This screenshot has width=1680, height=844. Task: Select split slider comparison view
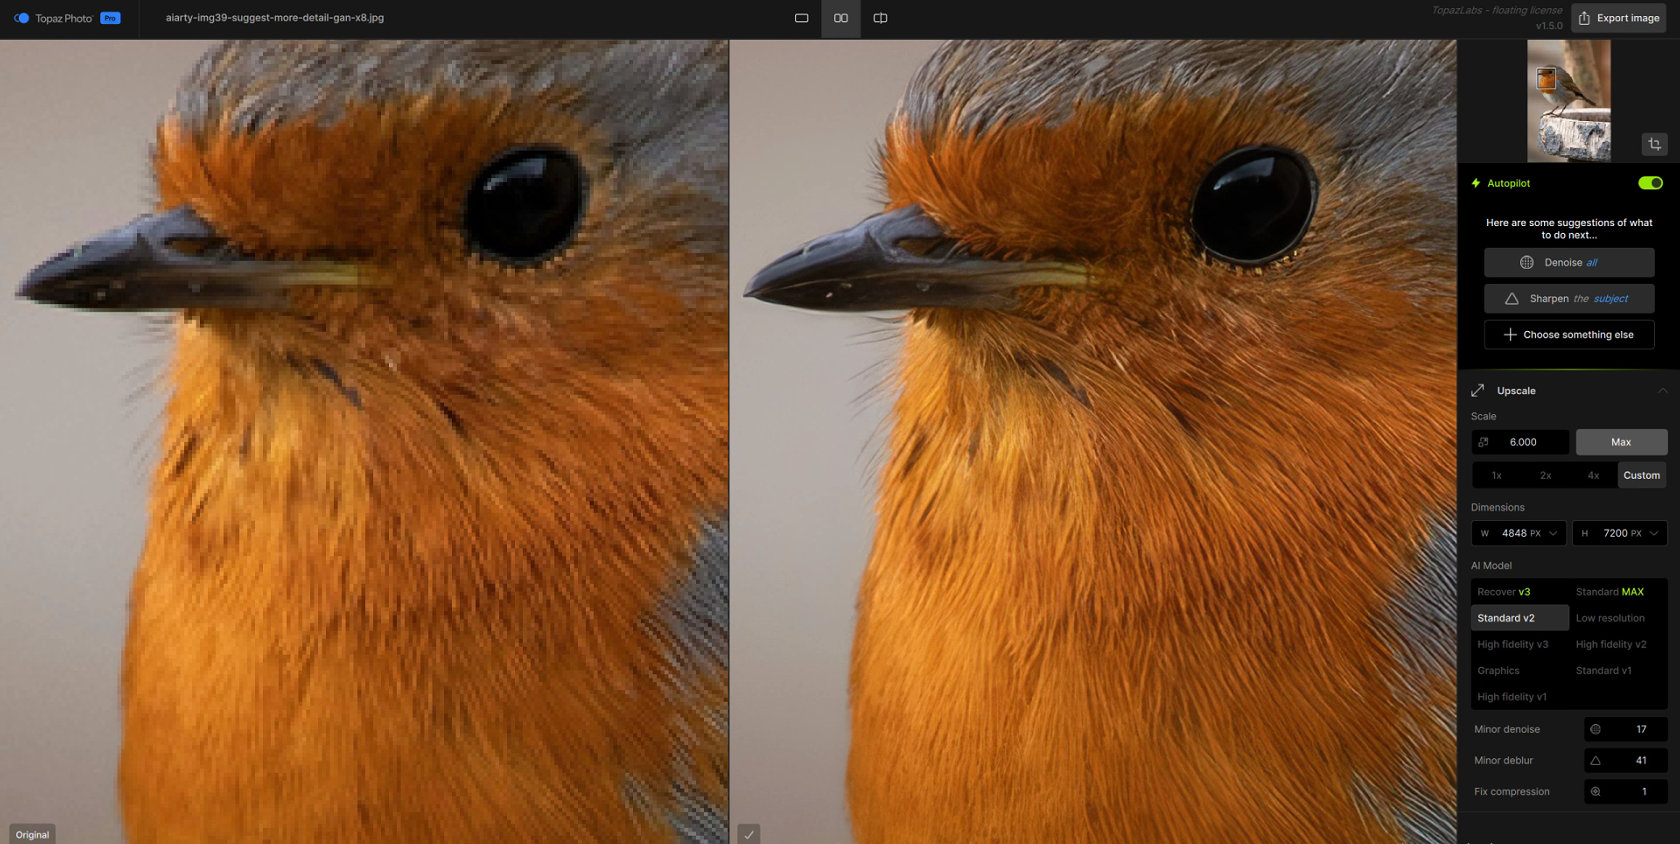click(880, 18)
